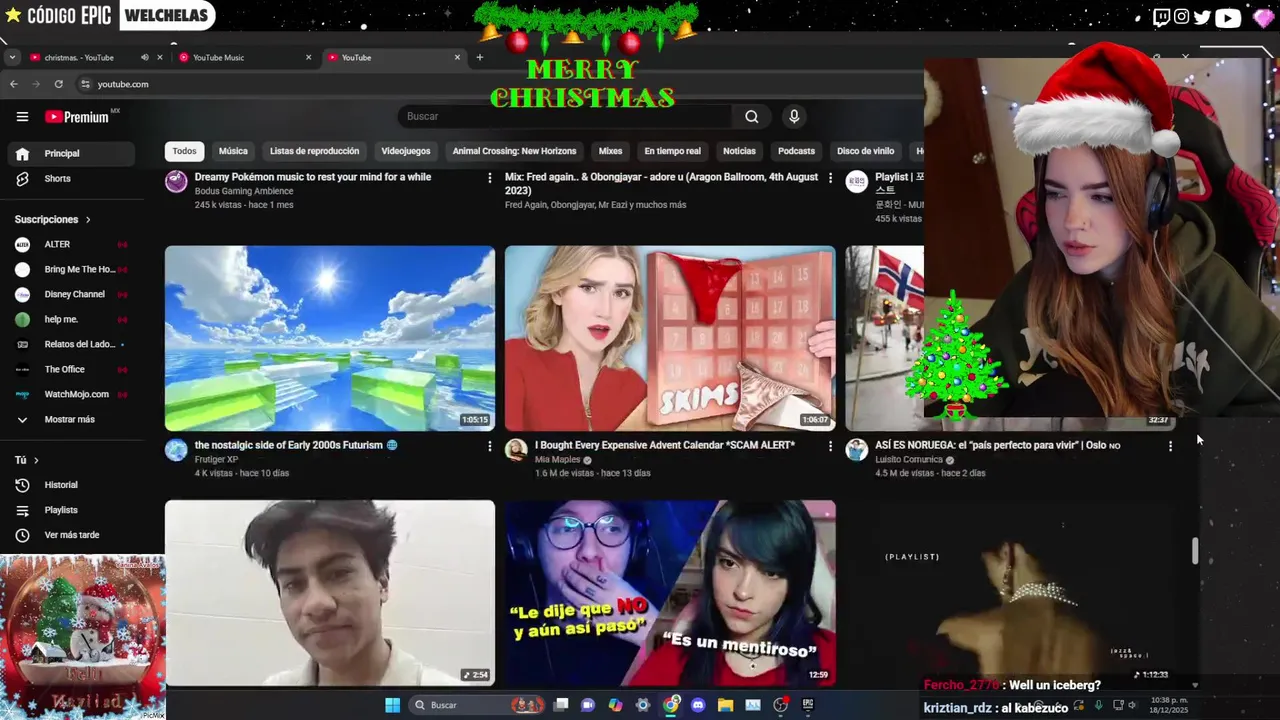The height and width of the screenshot is (720, 1280).
Task: Open Epic Games launcher from taskbar
Action: pyautogui.click(x=808, y=705)
